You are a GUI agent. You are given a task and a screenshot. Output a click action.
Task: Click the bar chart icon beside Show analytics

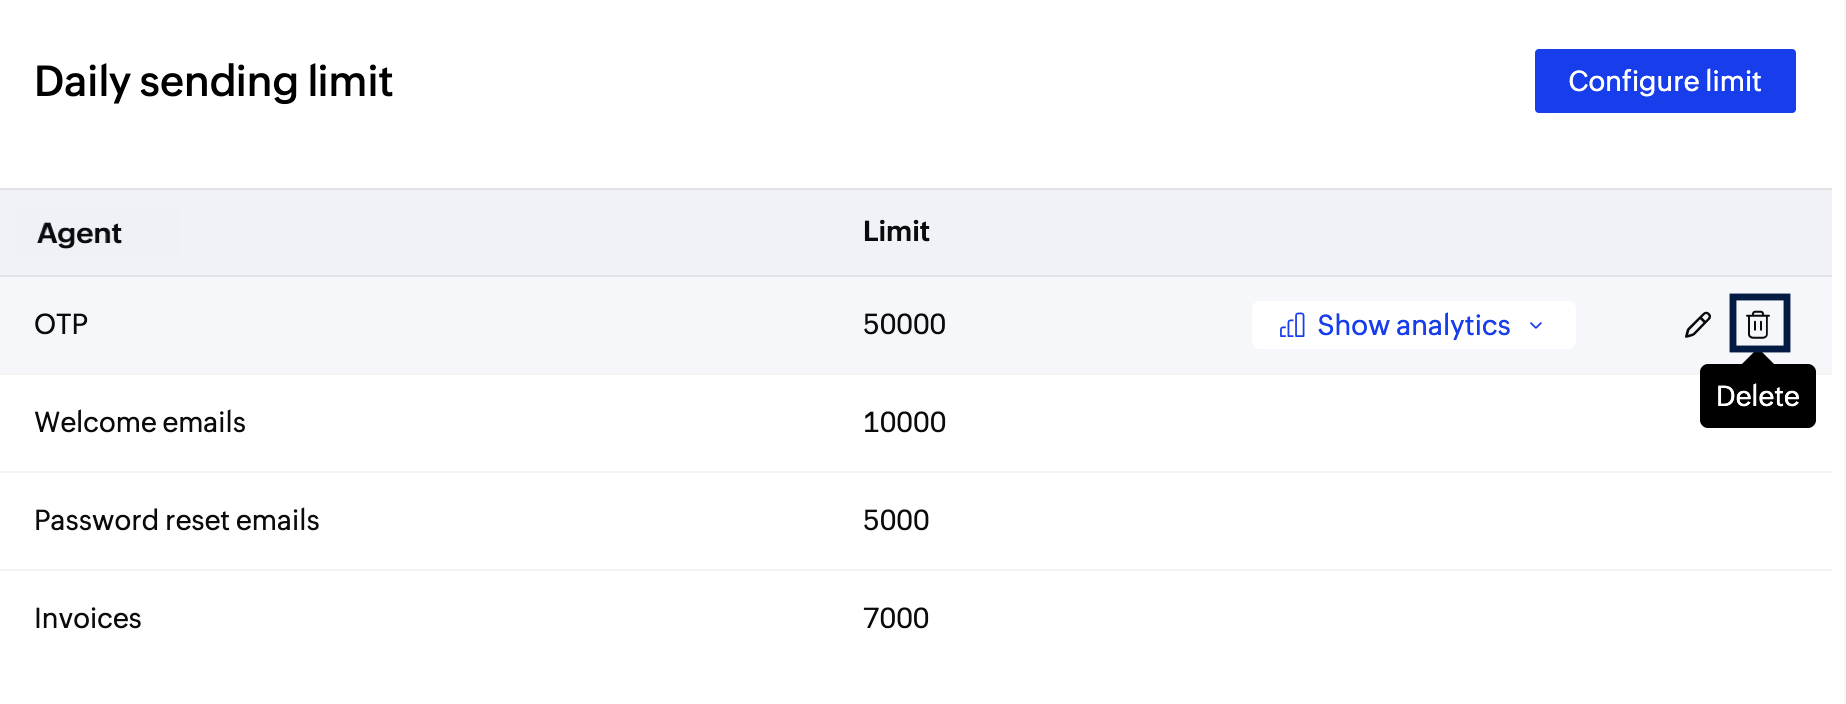1292,325
